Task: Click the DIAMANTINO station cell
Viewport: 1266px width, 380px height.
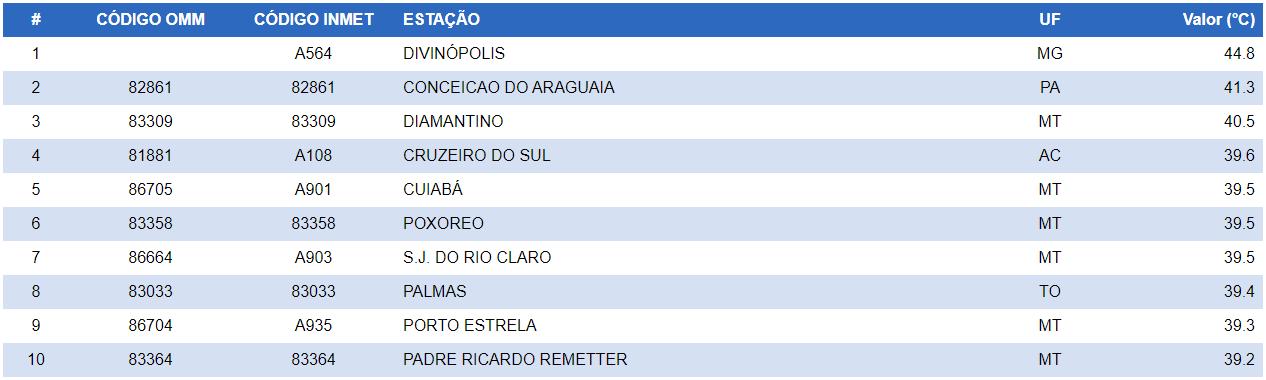Action: [x=453, y=122]
